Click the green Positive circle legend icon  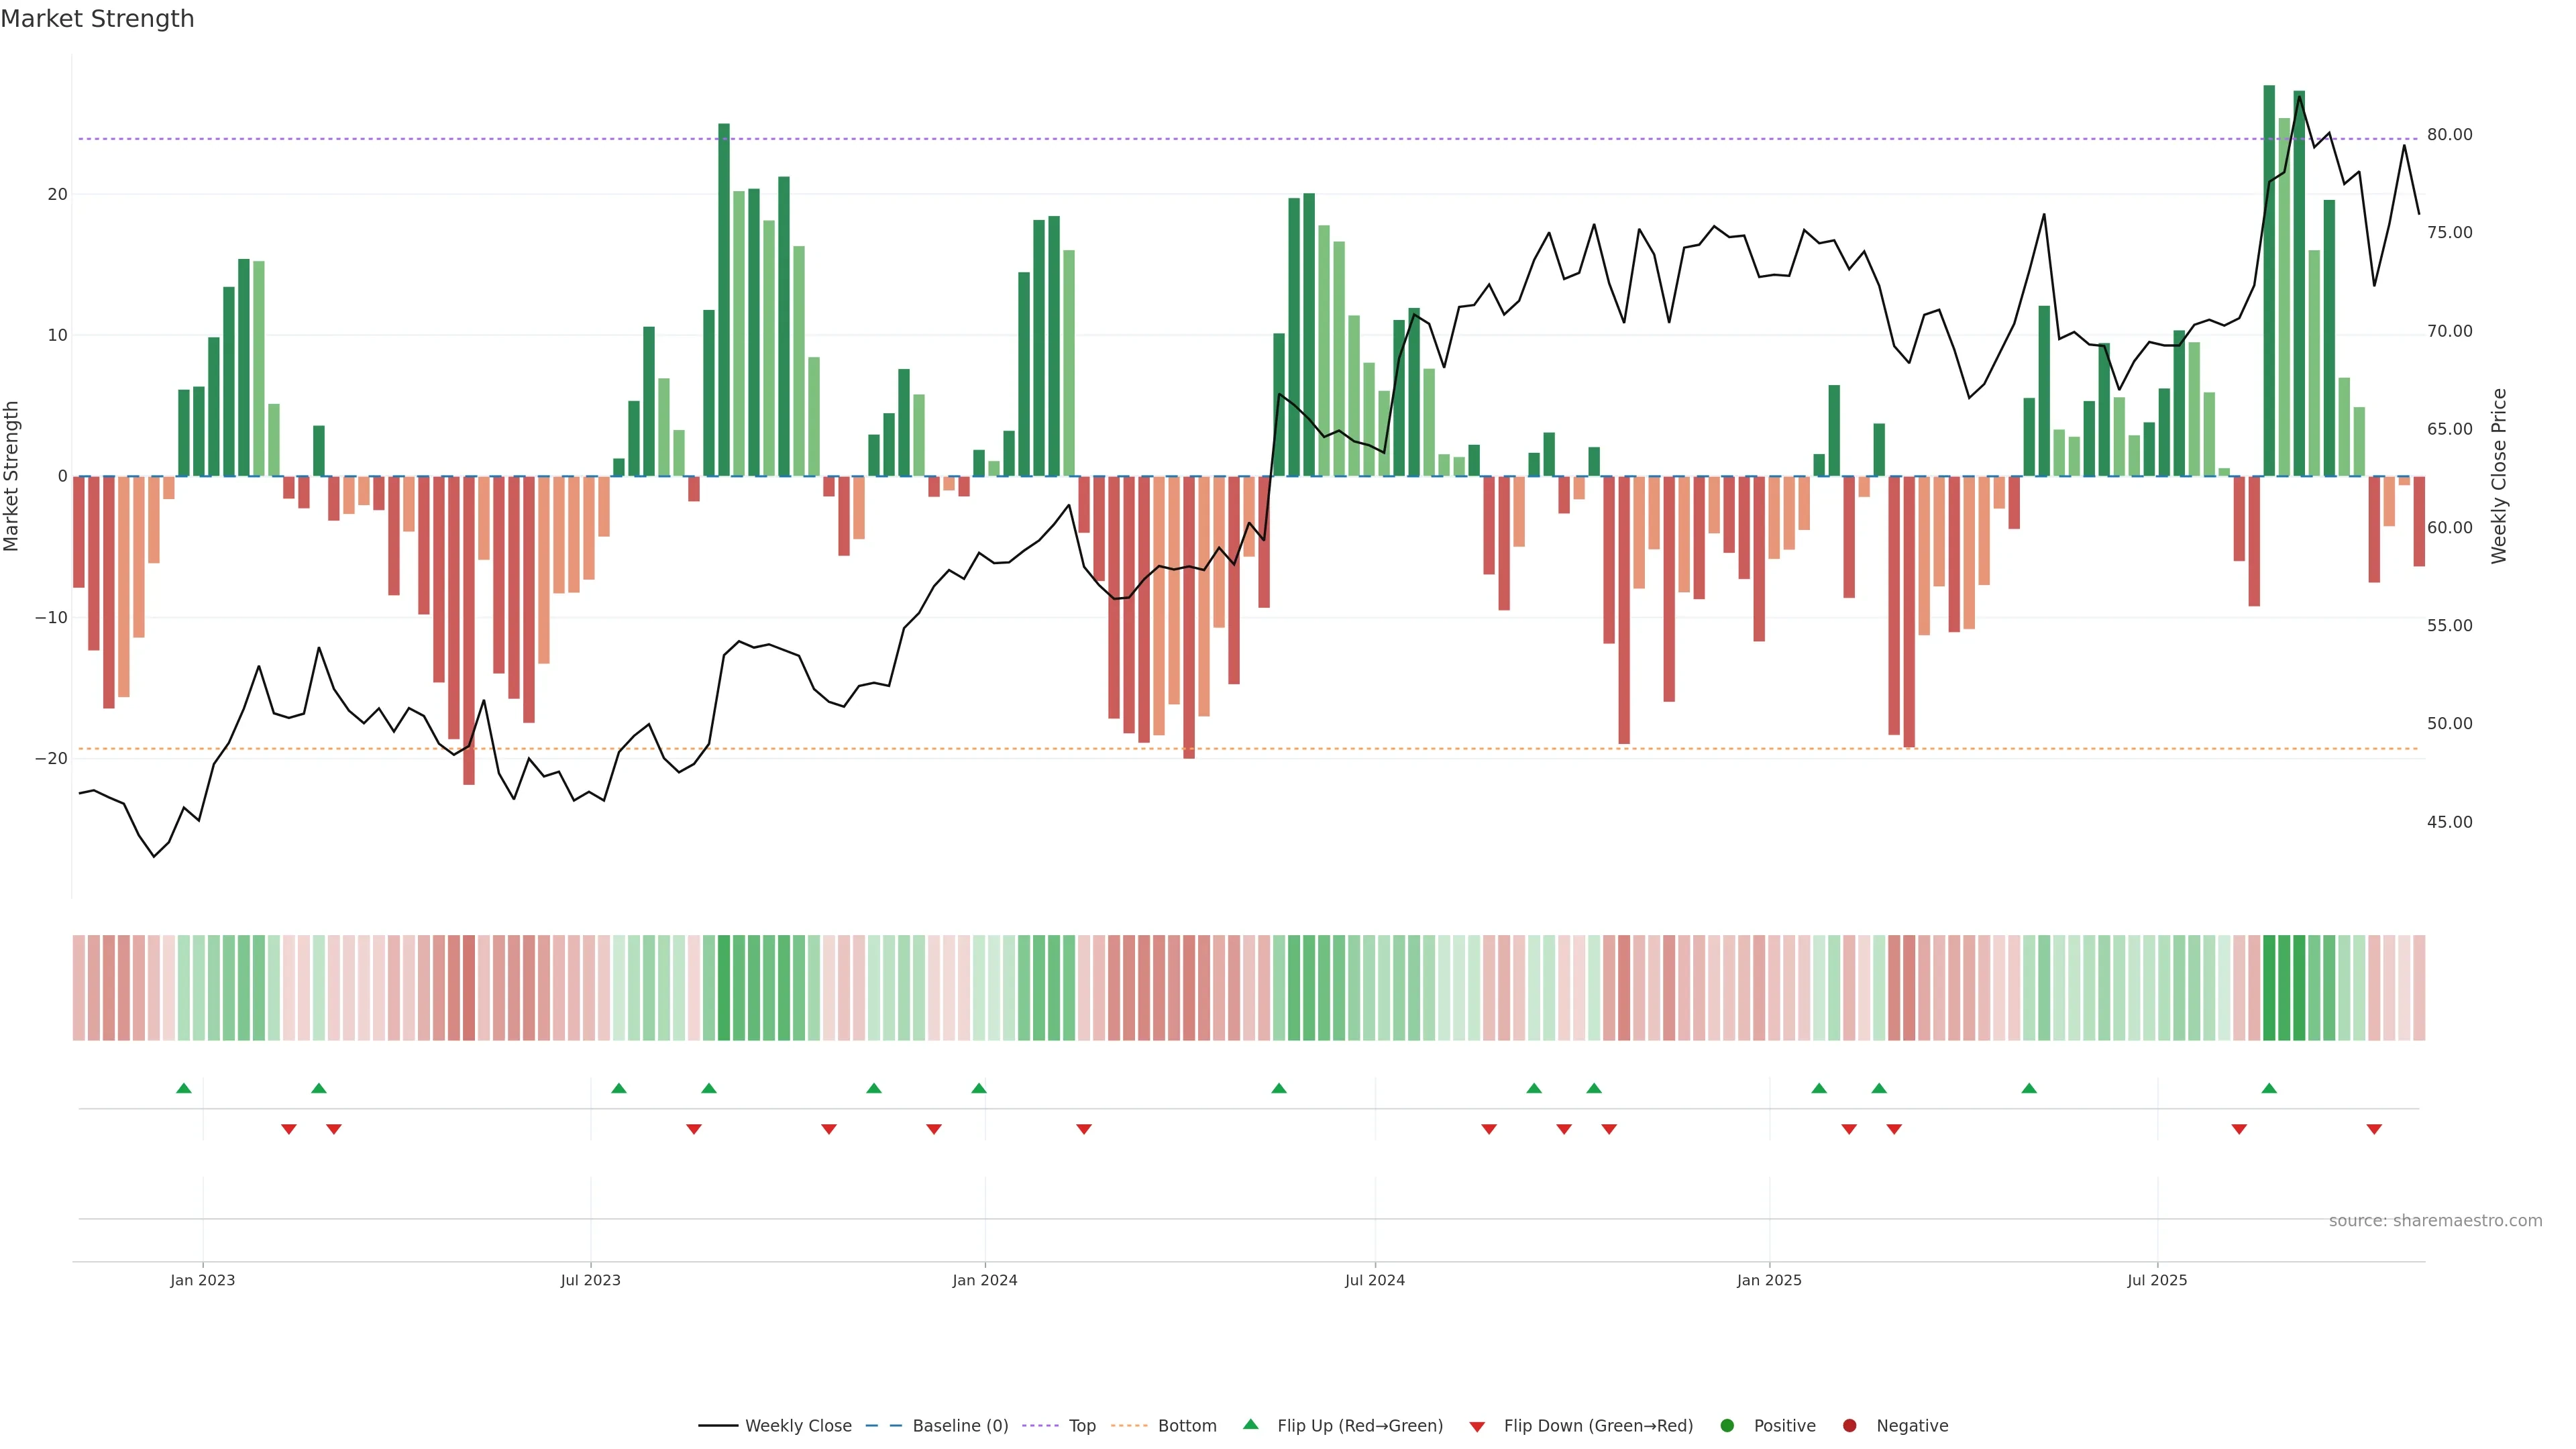coord(1727,1425)
